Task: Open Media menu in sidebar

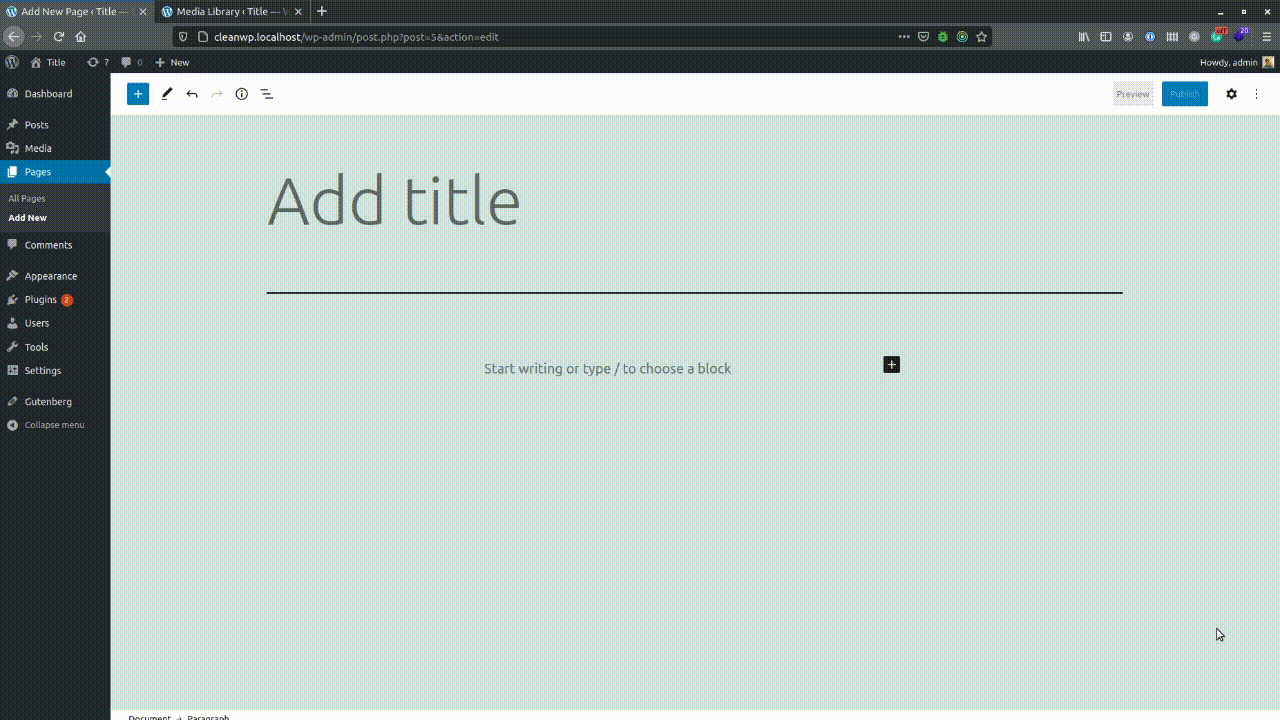Action: [55, 148]
